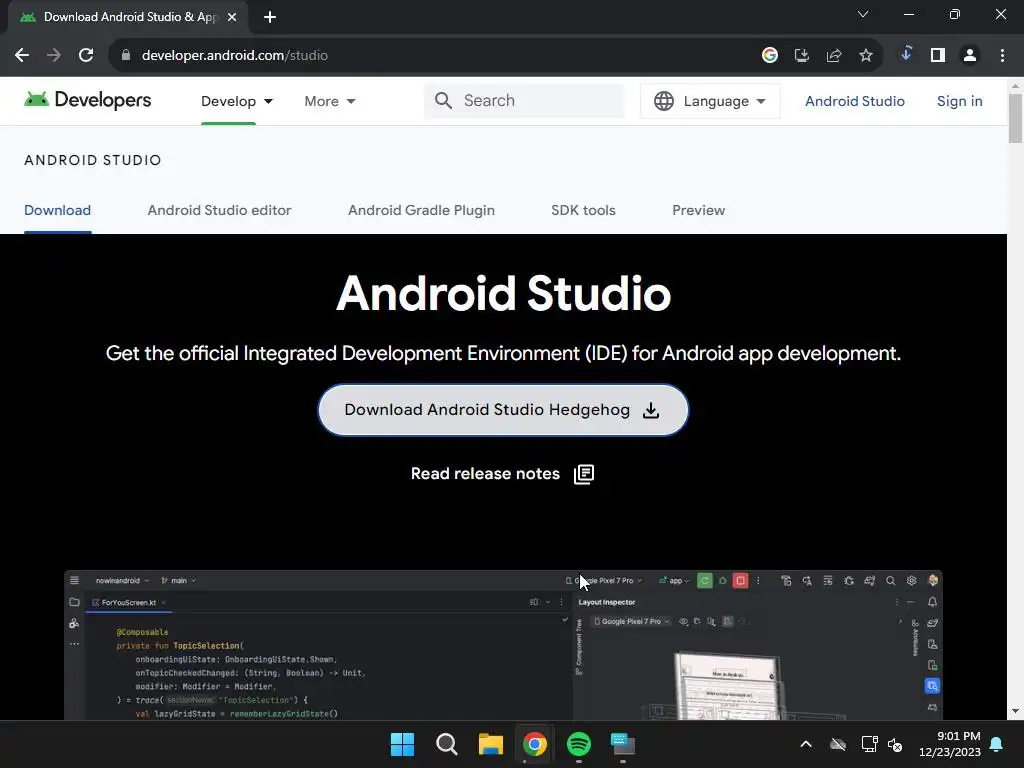Bookmark this page with star icon
Image resolution: width=1024 pixels, height=768 pixels.
(x=866, y=56)
